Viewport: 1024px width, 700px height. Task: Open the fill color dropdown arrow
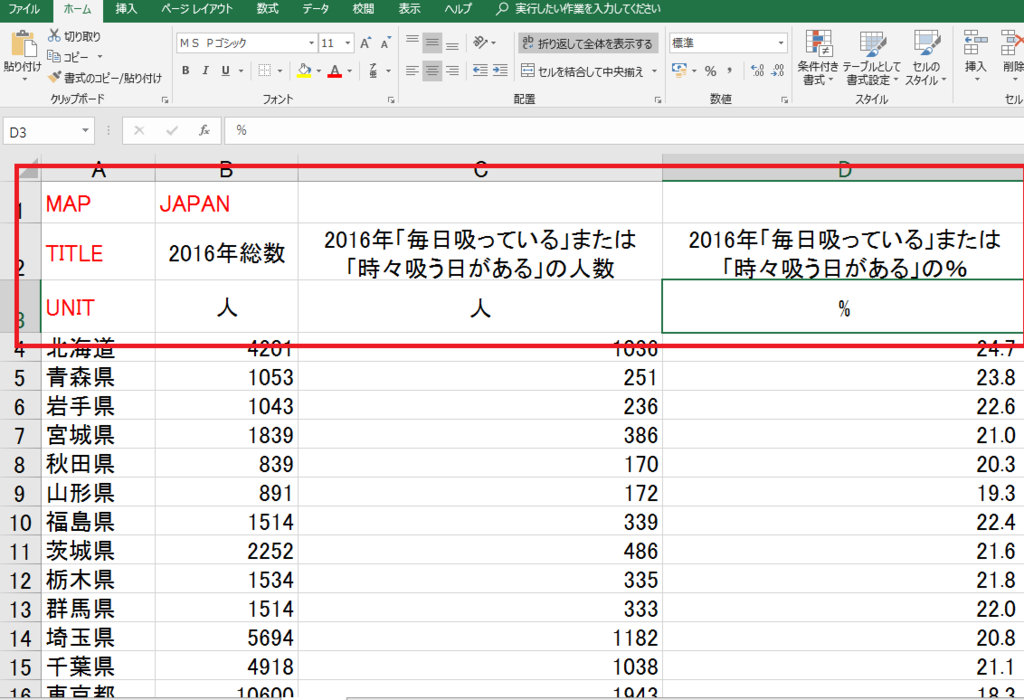318,69
